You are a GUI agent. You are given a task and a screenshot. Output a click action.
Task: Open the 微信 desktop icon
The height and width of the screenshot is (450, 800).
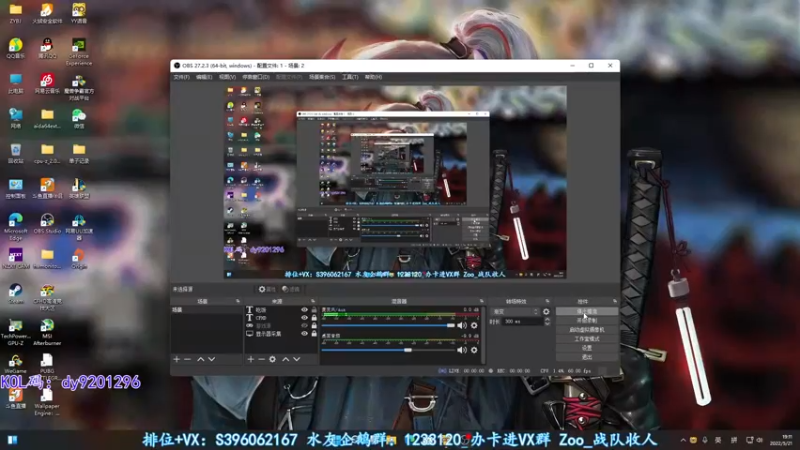79,118
